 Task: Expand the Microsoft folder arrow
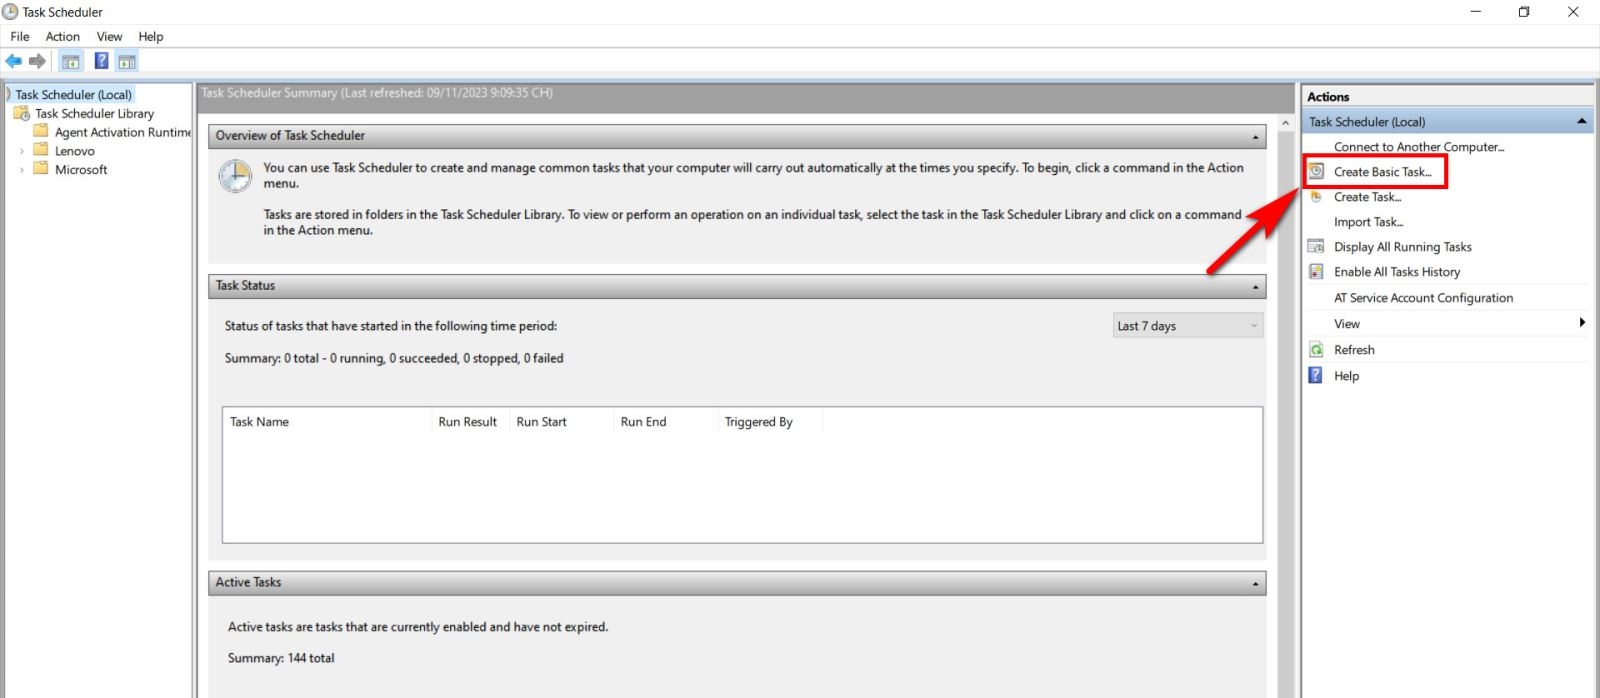click(22, 170)
